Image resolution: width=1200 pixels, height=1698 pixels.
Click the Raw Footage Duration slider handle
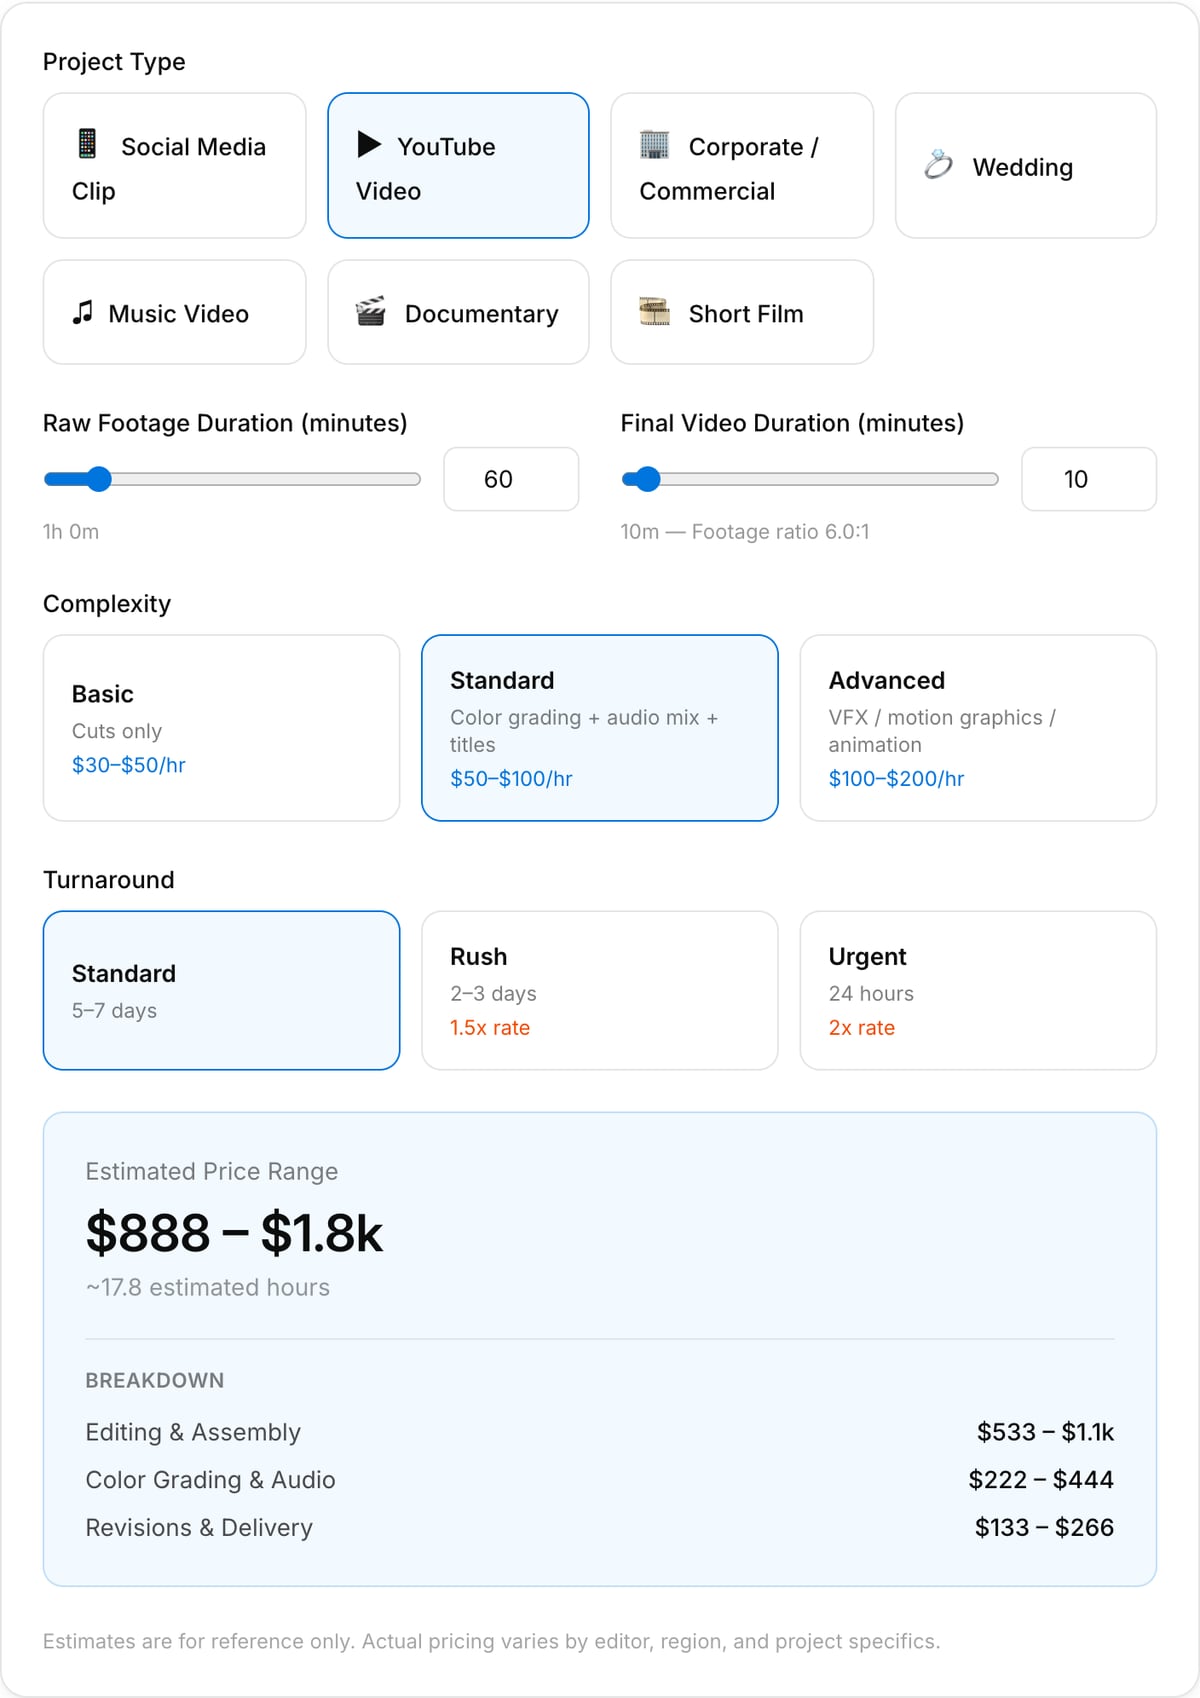coord(98,479)
